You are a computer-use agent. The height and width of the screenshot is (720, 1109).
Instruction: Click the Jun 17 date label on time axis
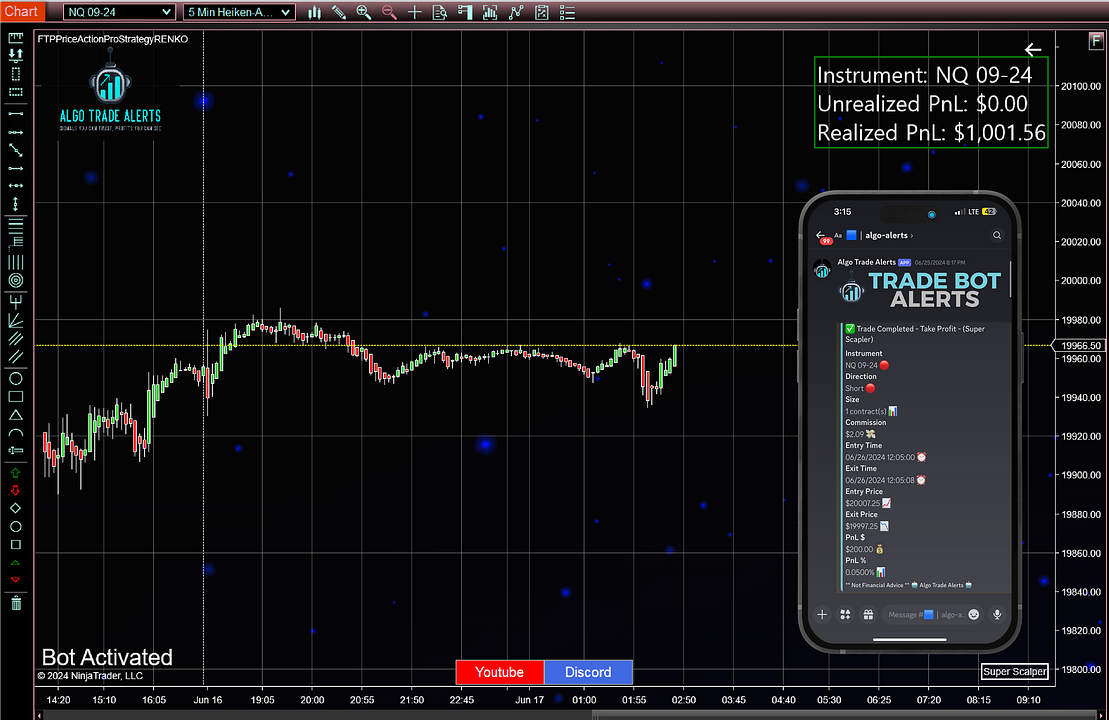[529, 699]
